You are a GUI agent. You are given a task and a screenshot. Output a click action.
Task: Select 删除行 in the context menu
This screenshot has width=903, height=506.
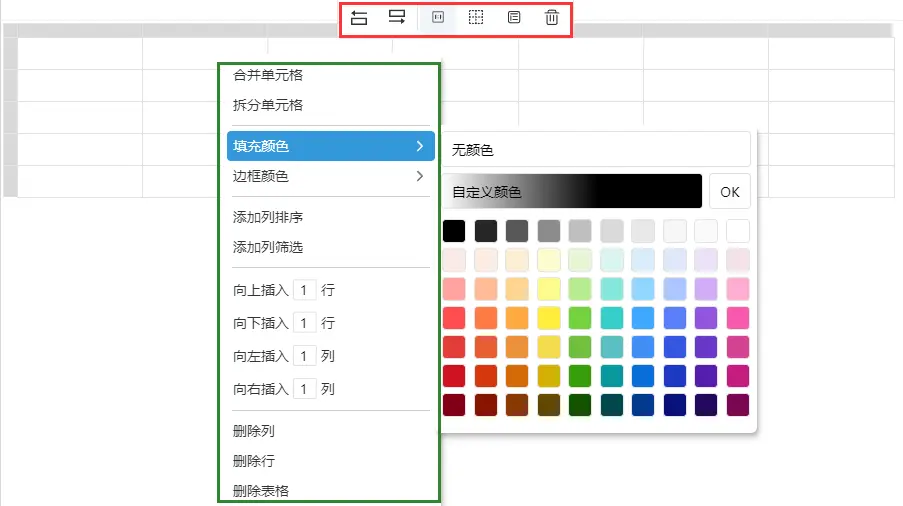(x=254, y=461)
